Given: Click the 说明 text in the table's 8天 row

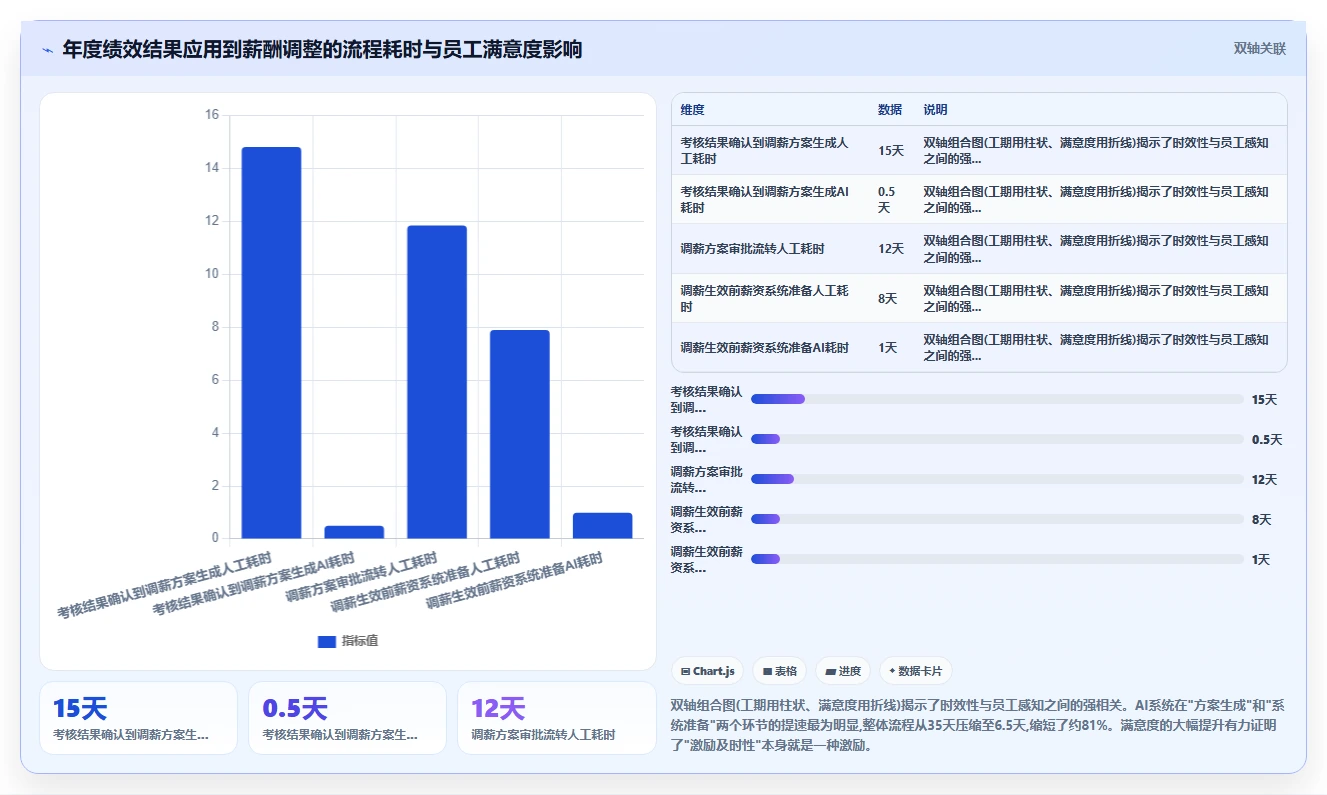Looking at the screenshot, I should tap(1096, 298).
